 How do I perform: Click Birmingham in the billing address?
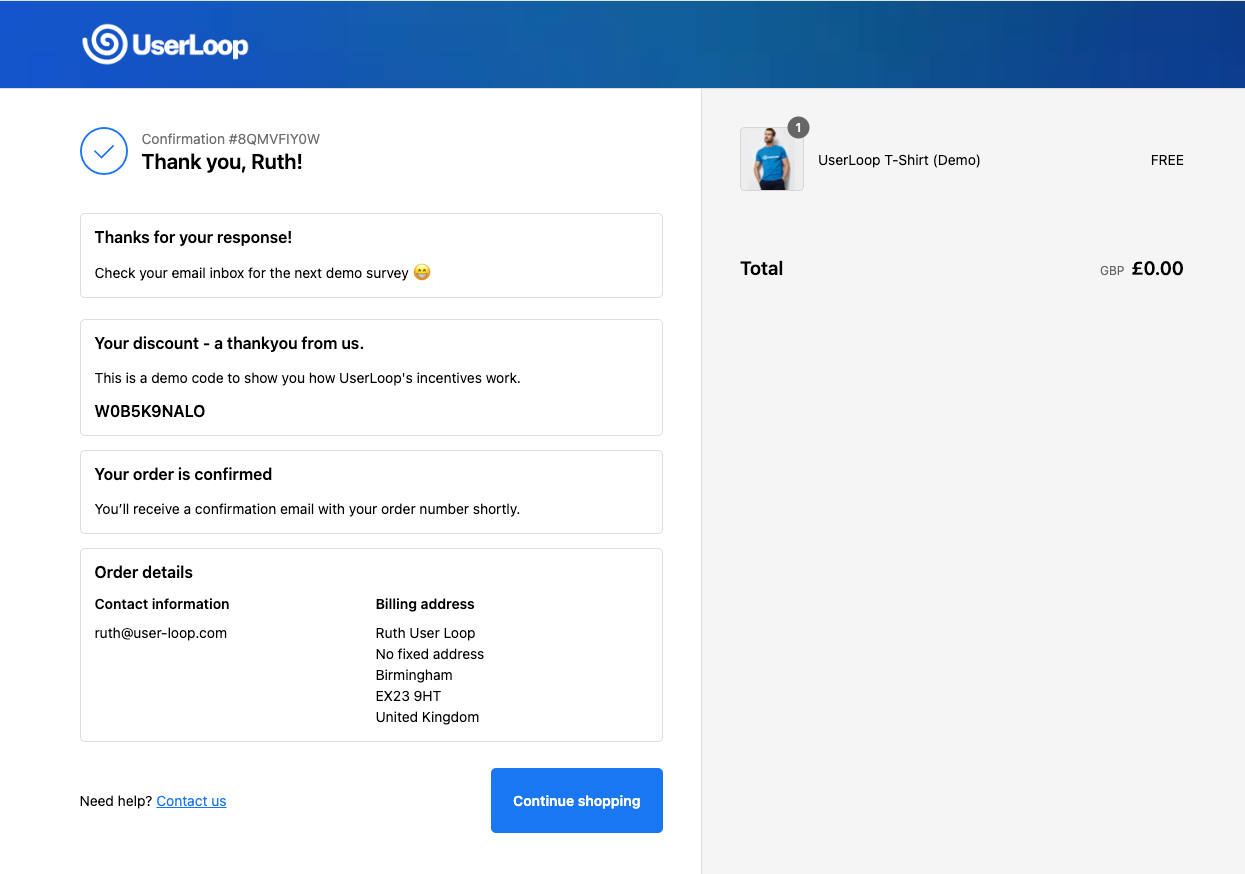[414, 675]
